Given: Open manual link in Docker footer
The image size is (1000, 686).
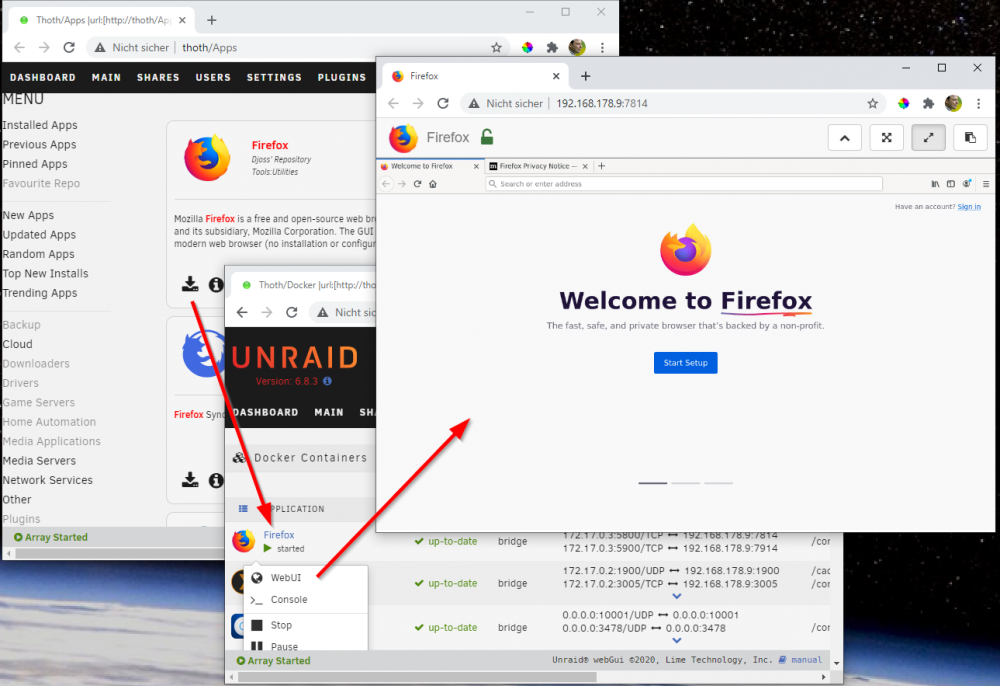Looking at the screenshot, I should coord(806,660).
